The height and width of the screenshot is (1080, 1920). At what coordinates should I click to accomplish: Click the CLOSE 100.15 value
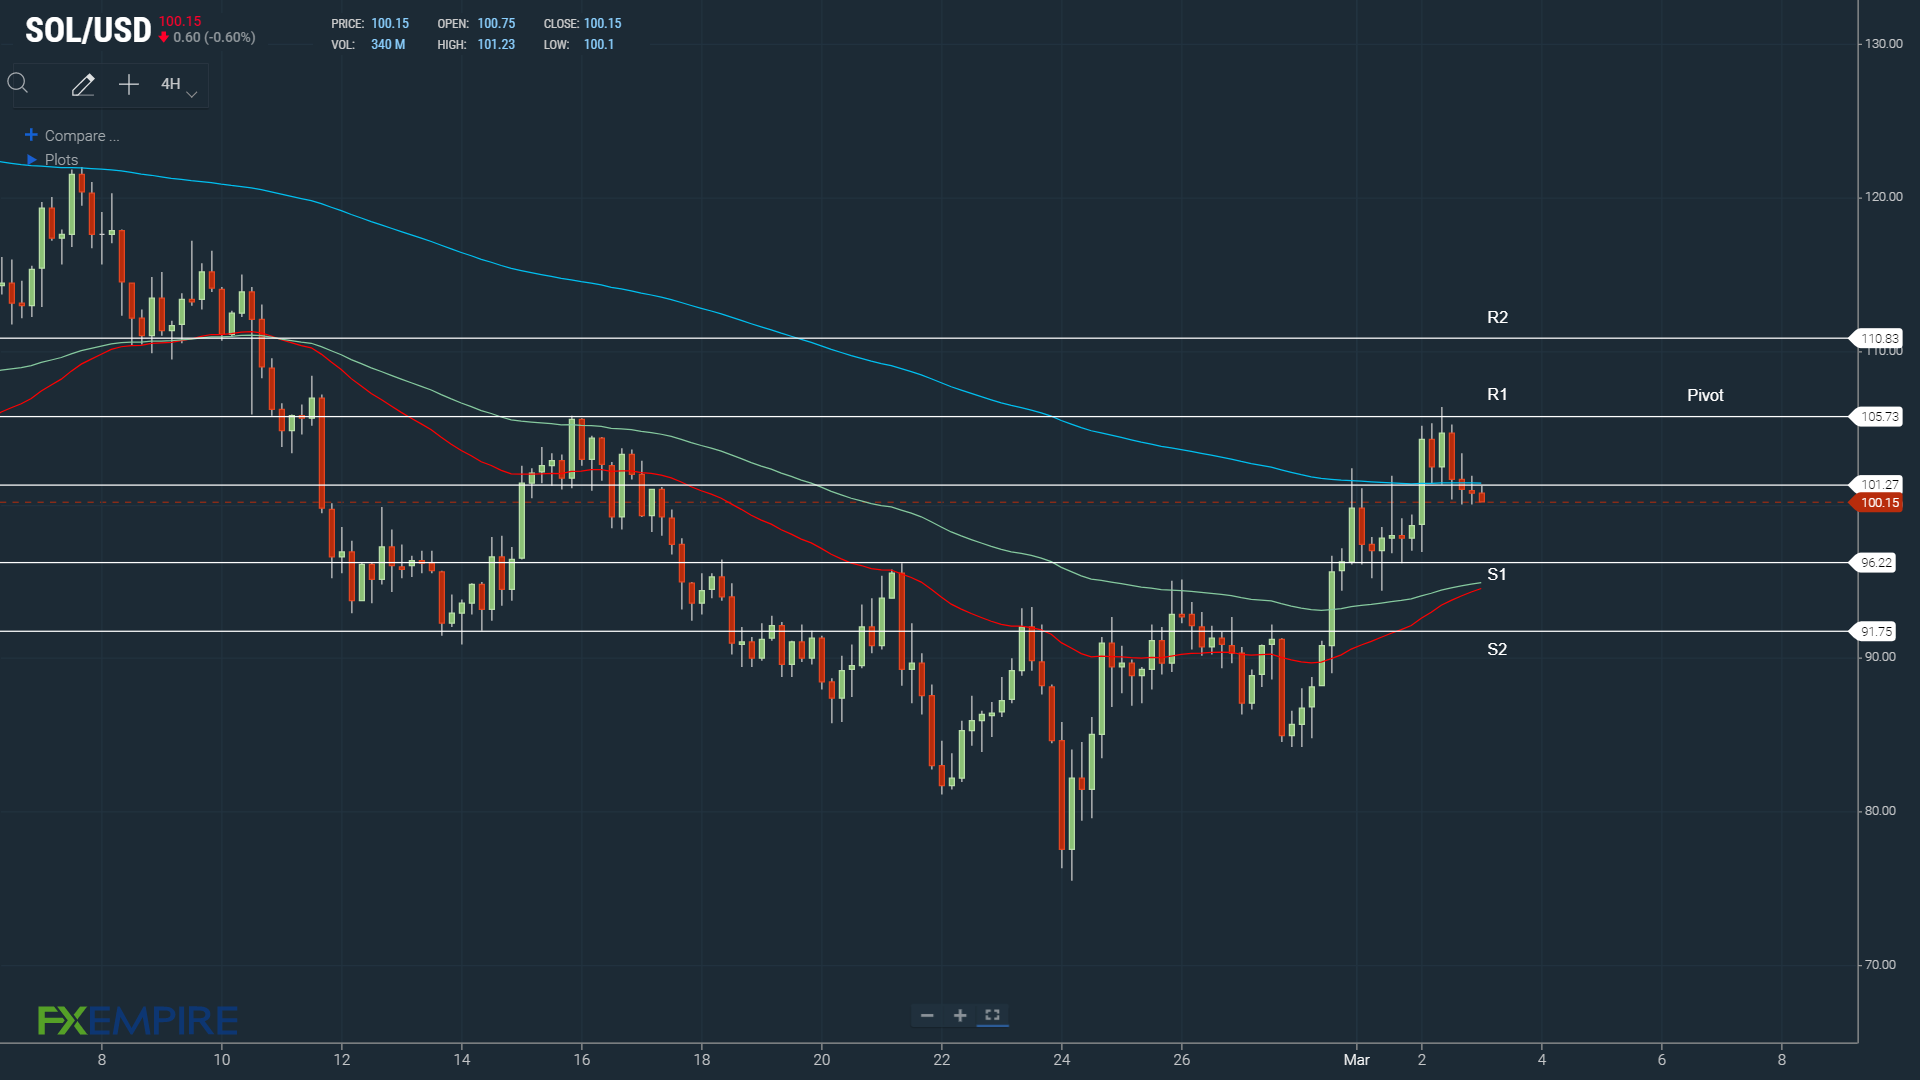603,24
